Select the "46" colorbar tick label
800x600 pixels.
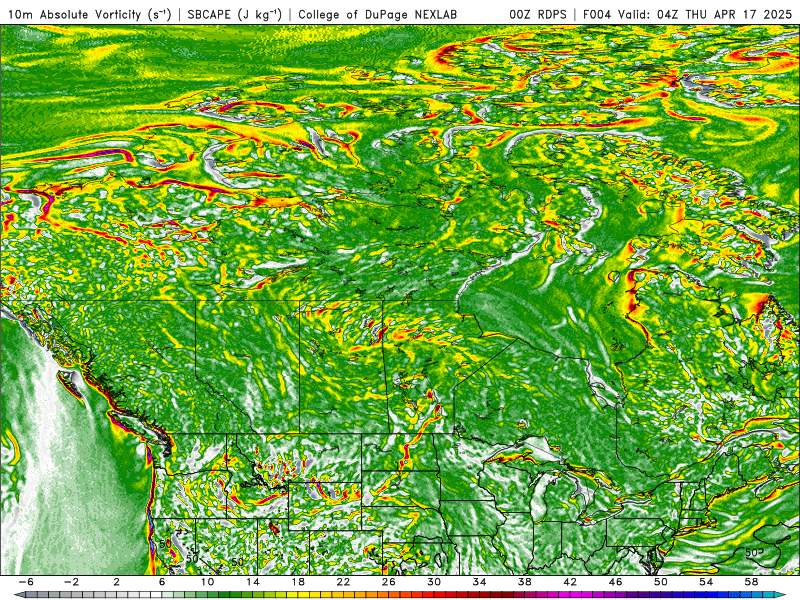pos(615,582)
